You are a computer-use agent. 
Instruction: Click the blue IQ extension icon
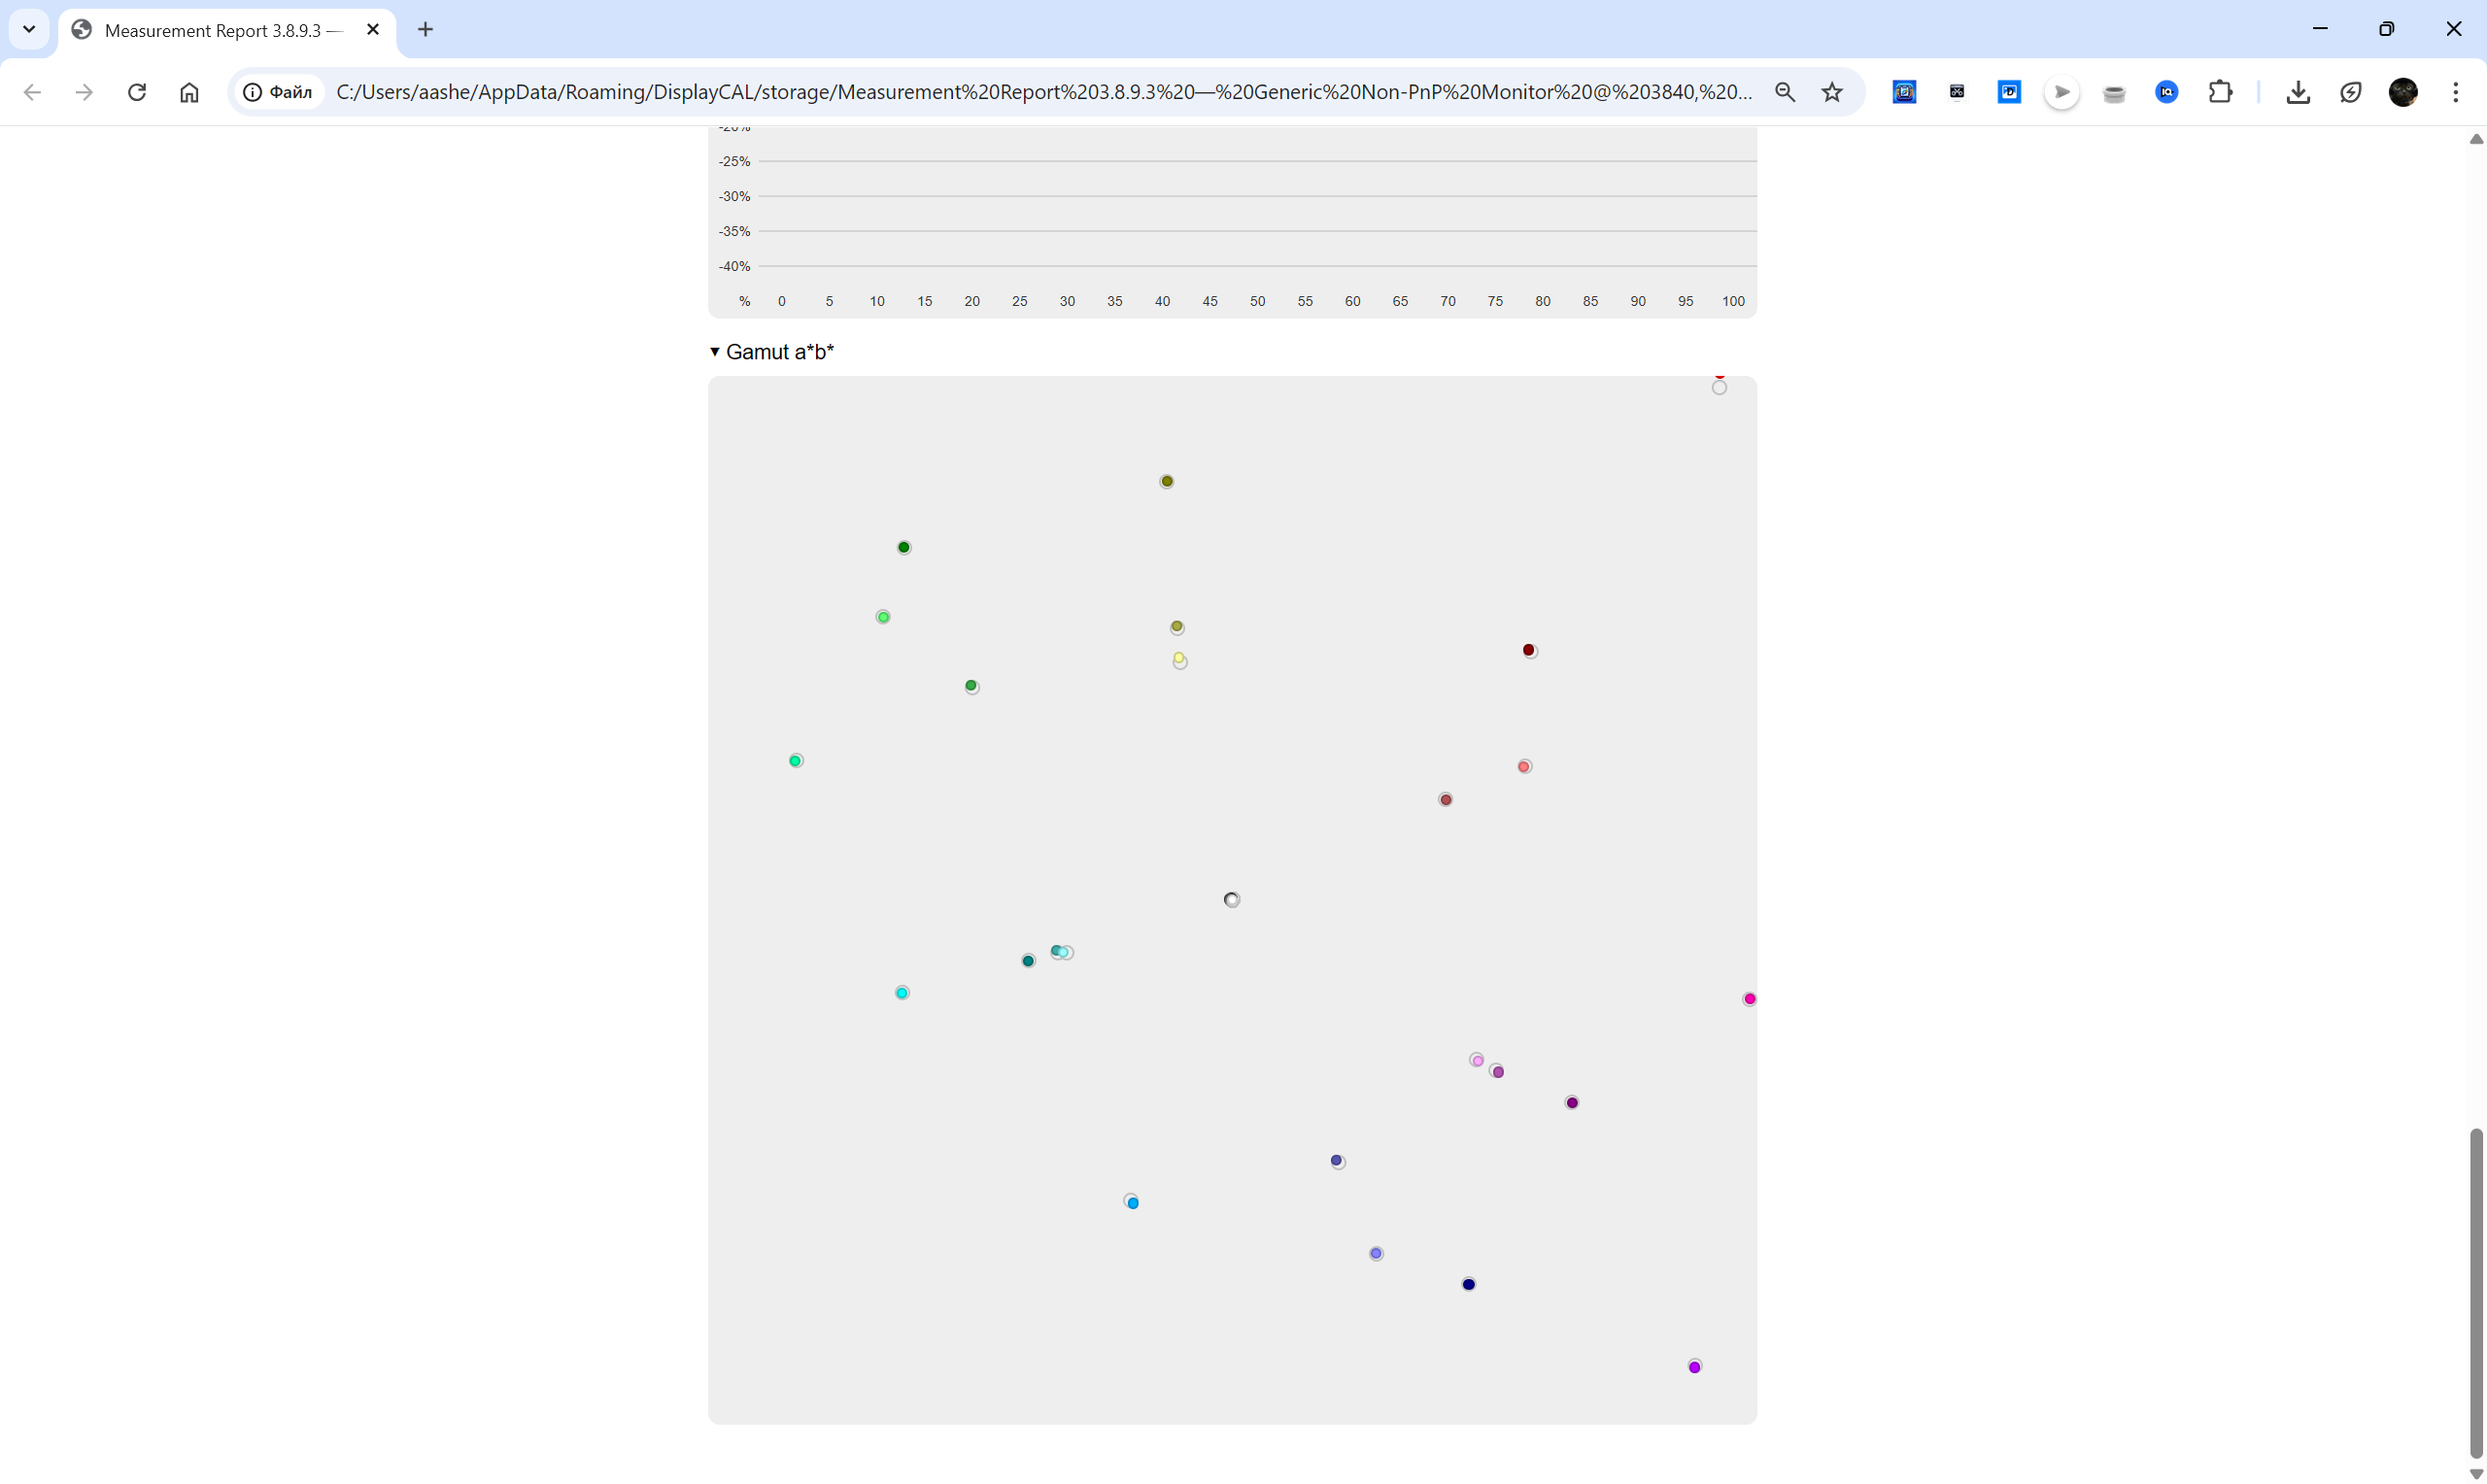click(x=2166, y=92)
